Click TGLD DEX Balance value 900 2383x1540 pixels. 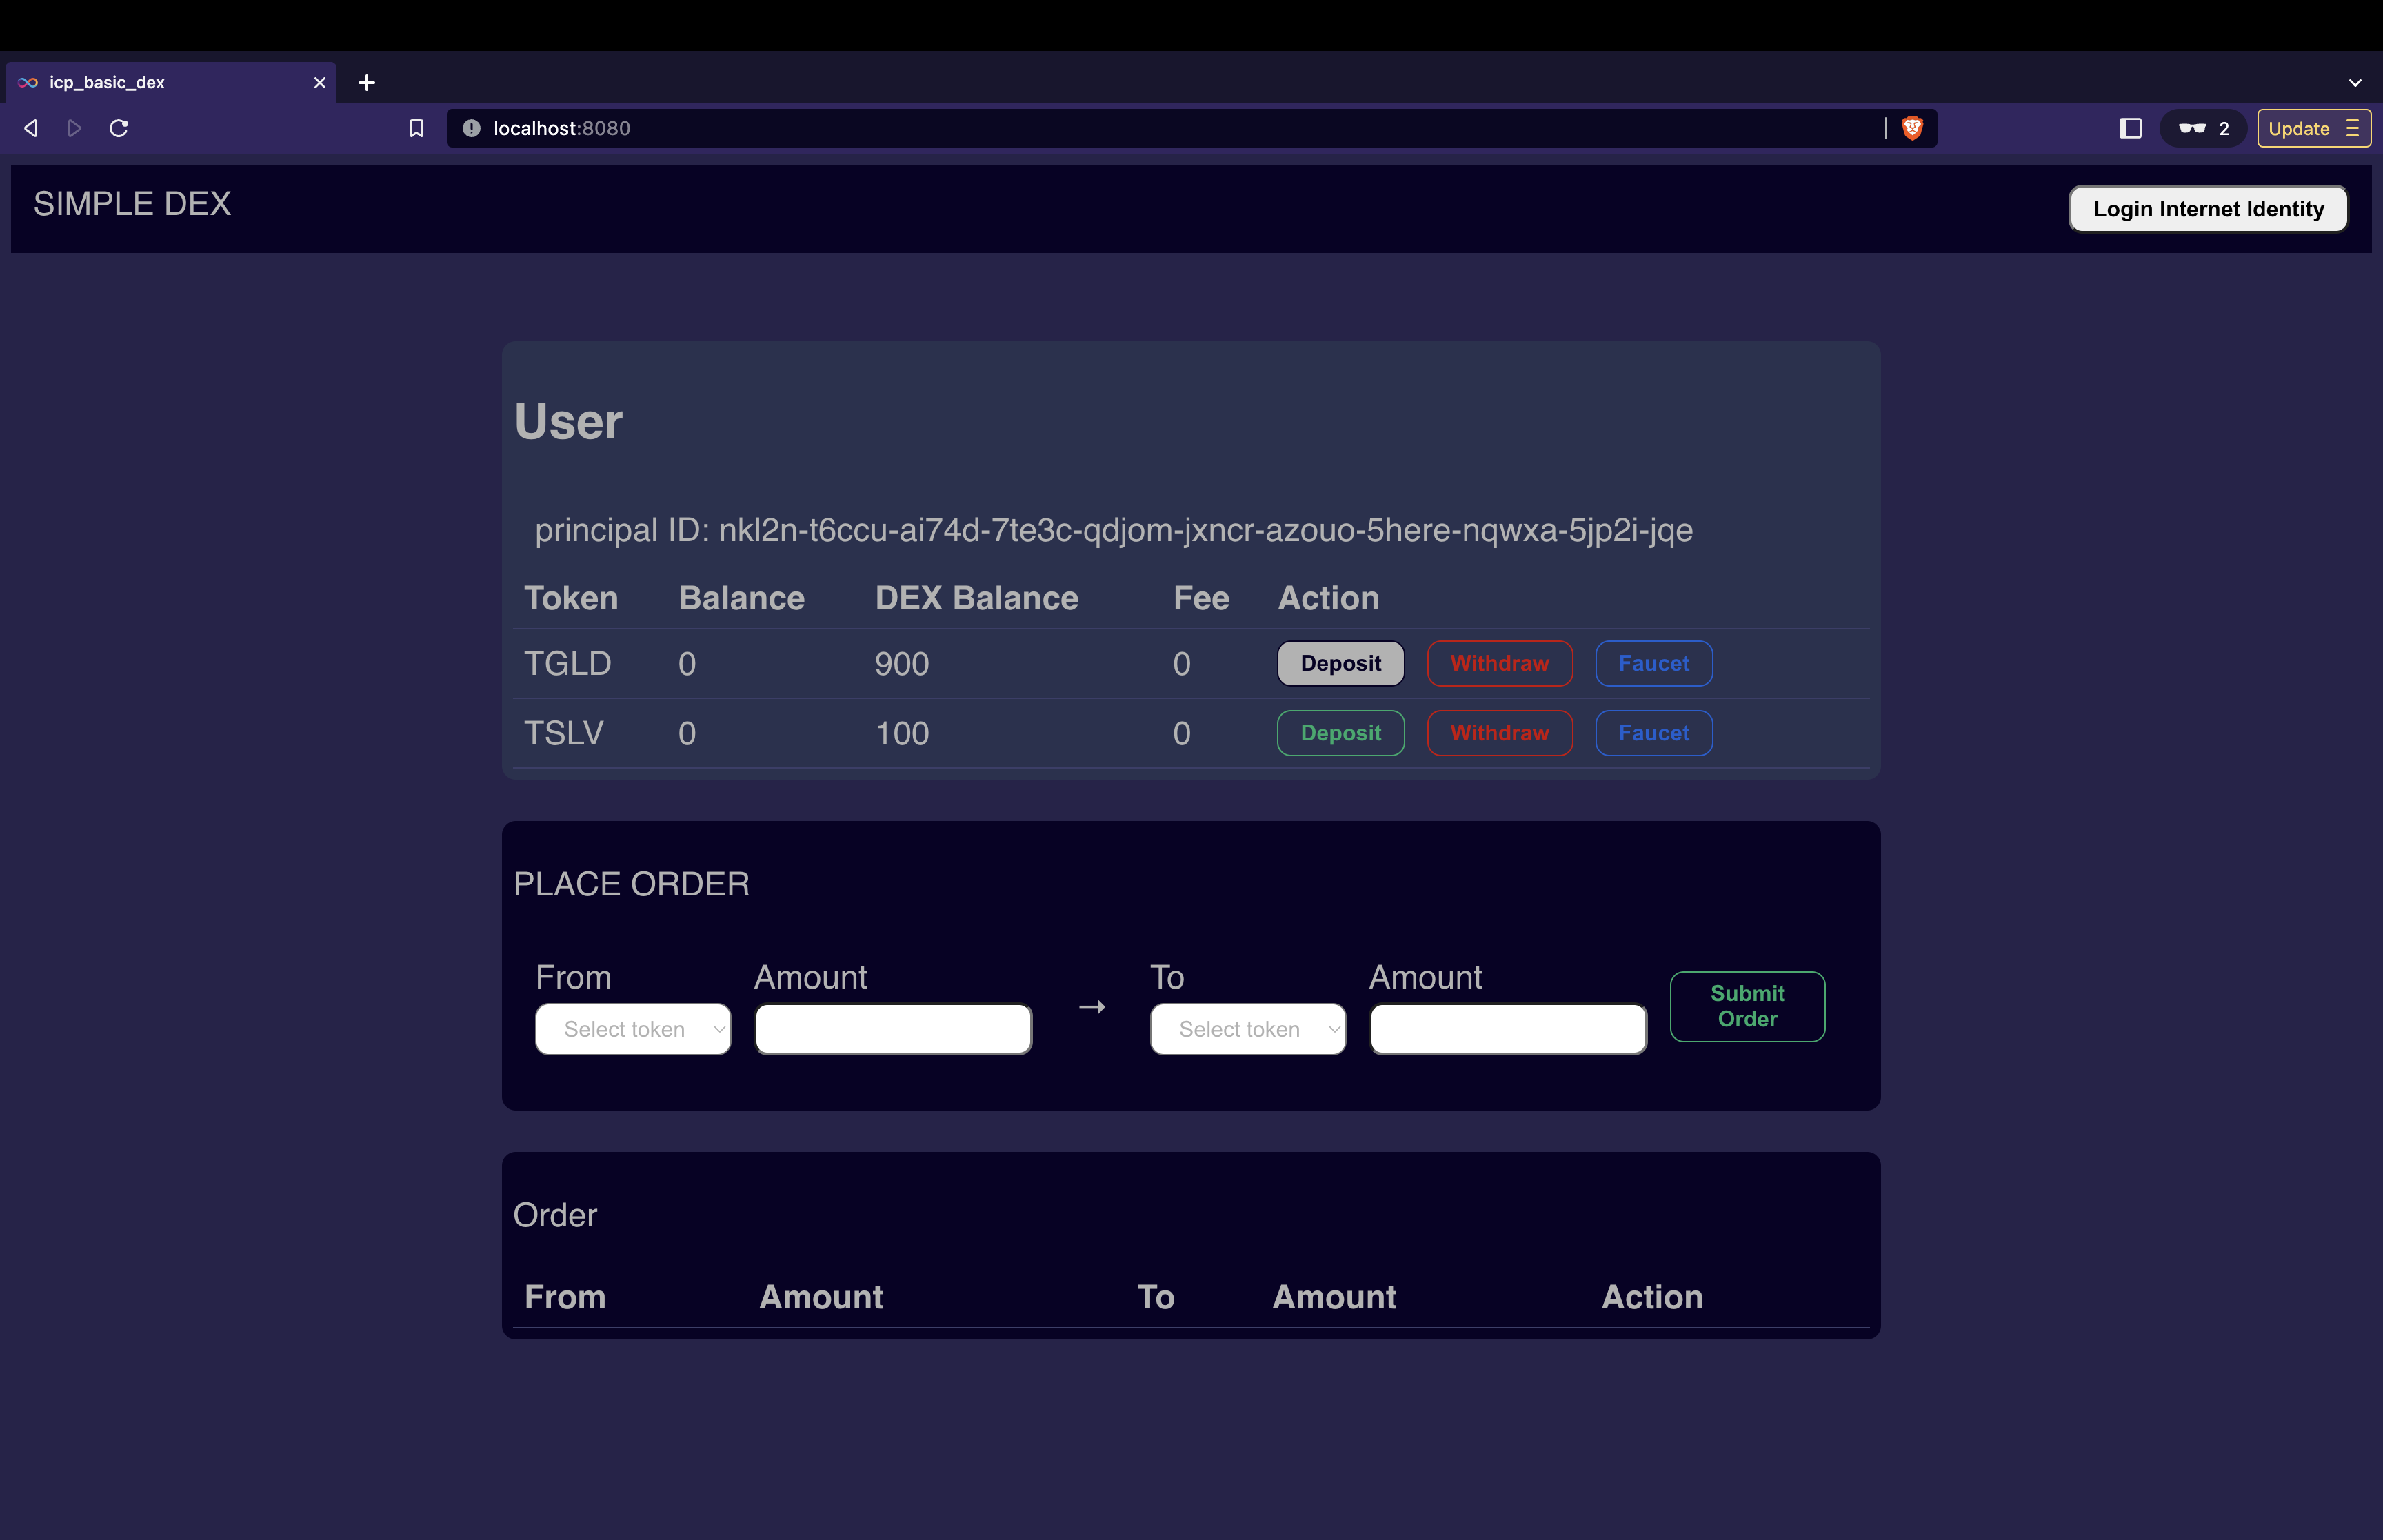pyautogui.click(x=901, y=664)
